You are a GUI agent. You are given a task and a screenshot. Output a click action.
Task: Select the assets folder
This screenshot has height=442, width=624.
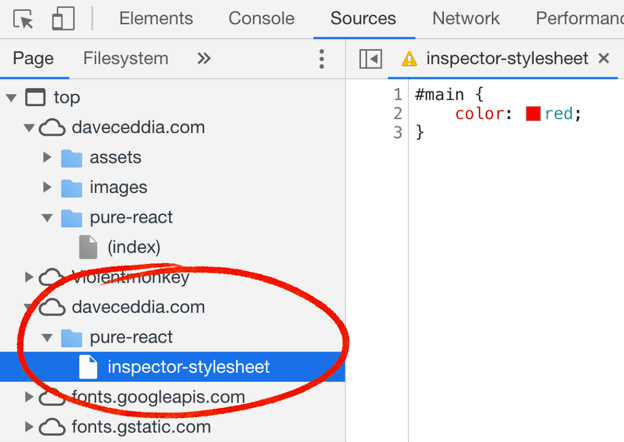[x=115, y=158]
